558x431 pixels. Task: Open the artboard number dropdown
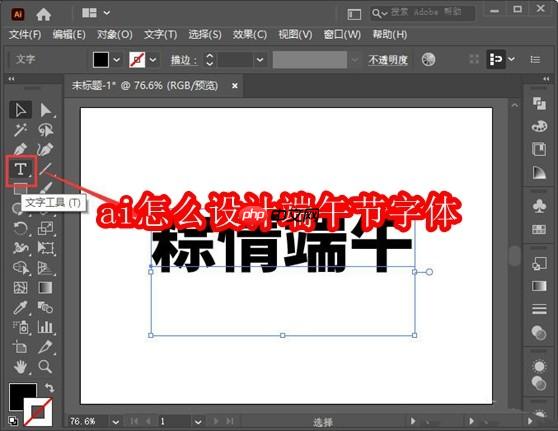pyautogui.click(x=198, y=422)
